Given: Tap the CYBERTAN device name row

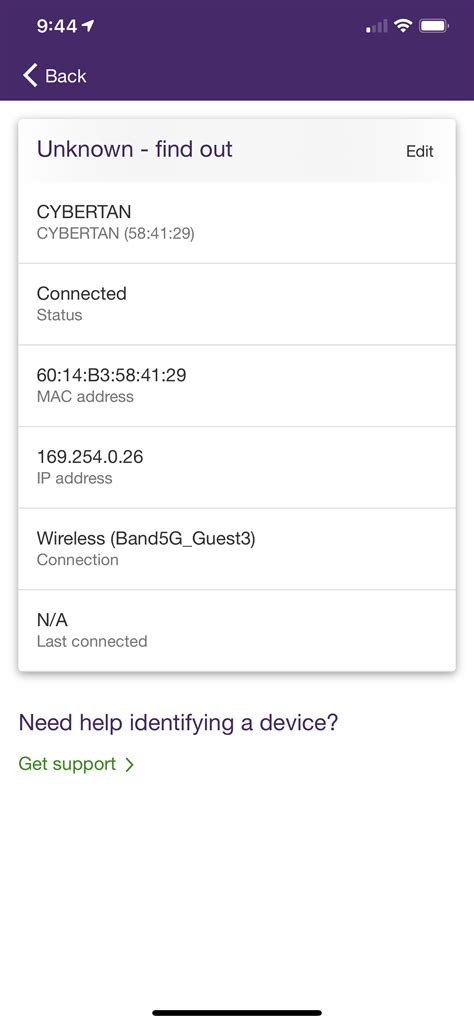Looking at the screenshot, I should click(237, 222).
